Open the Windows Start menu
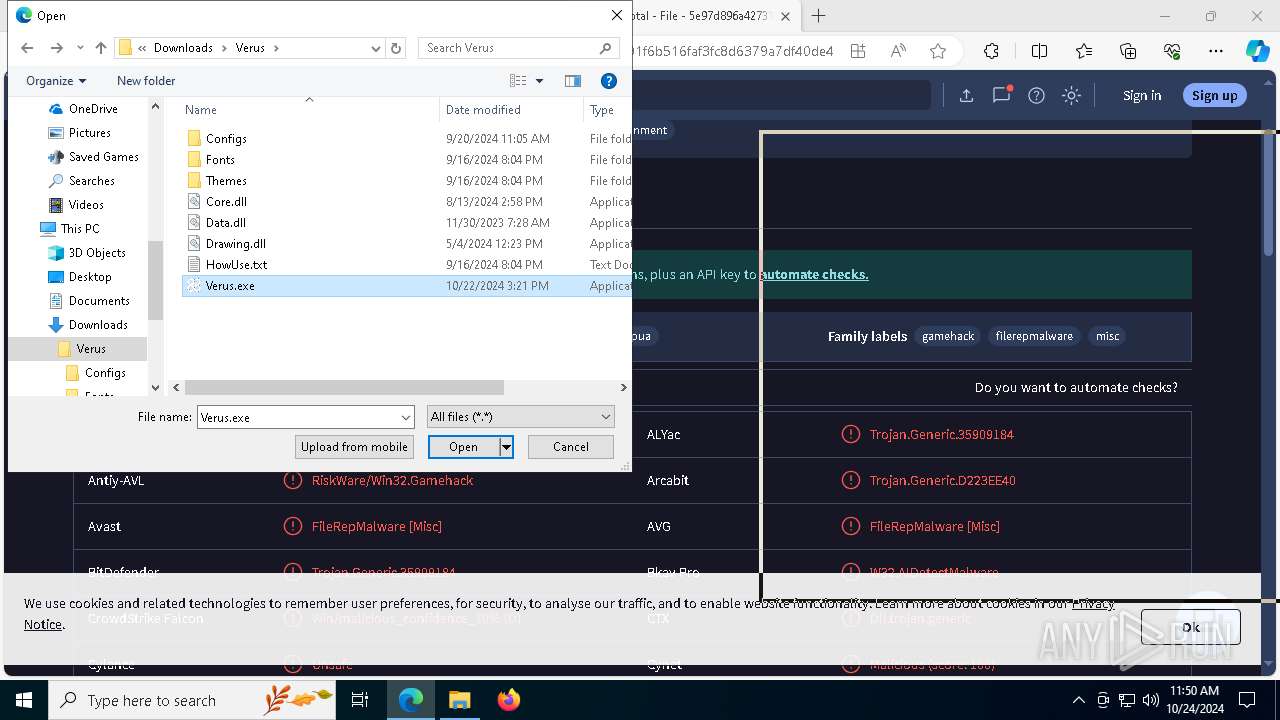The image size is (1280, 720). pyautogui.click(x=24, y=700)
